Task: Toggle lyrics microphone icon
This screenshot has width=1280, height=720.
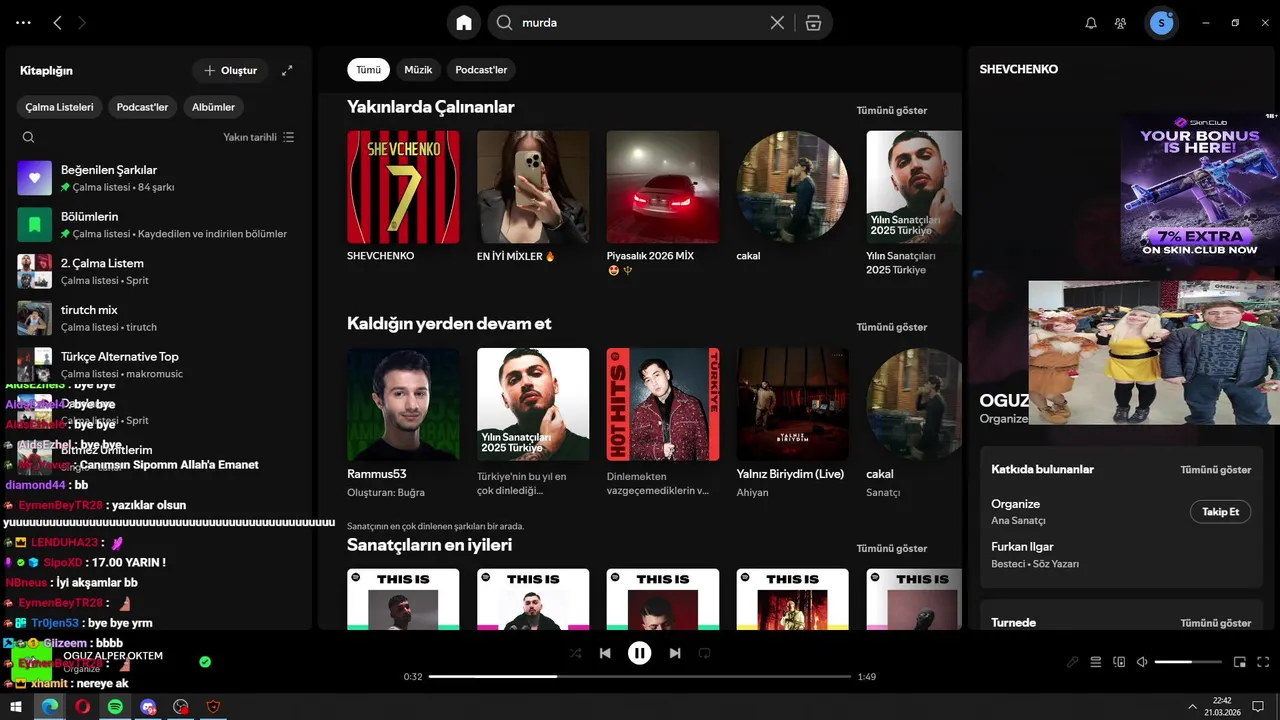Action: [1072, 662]
